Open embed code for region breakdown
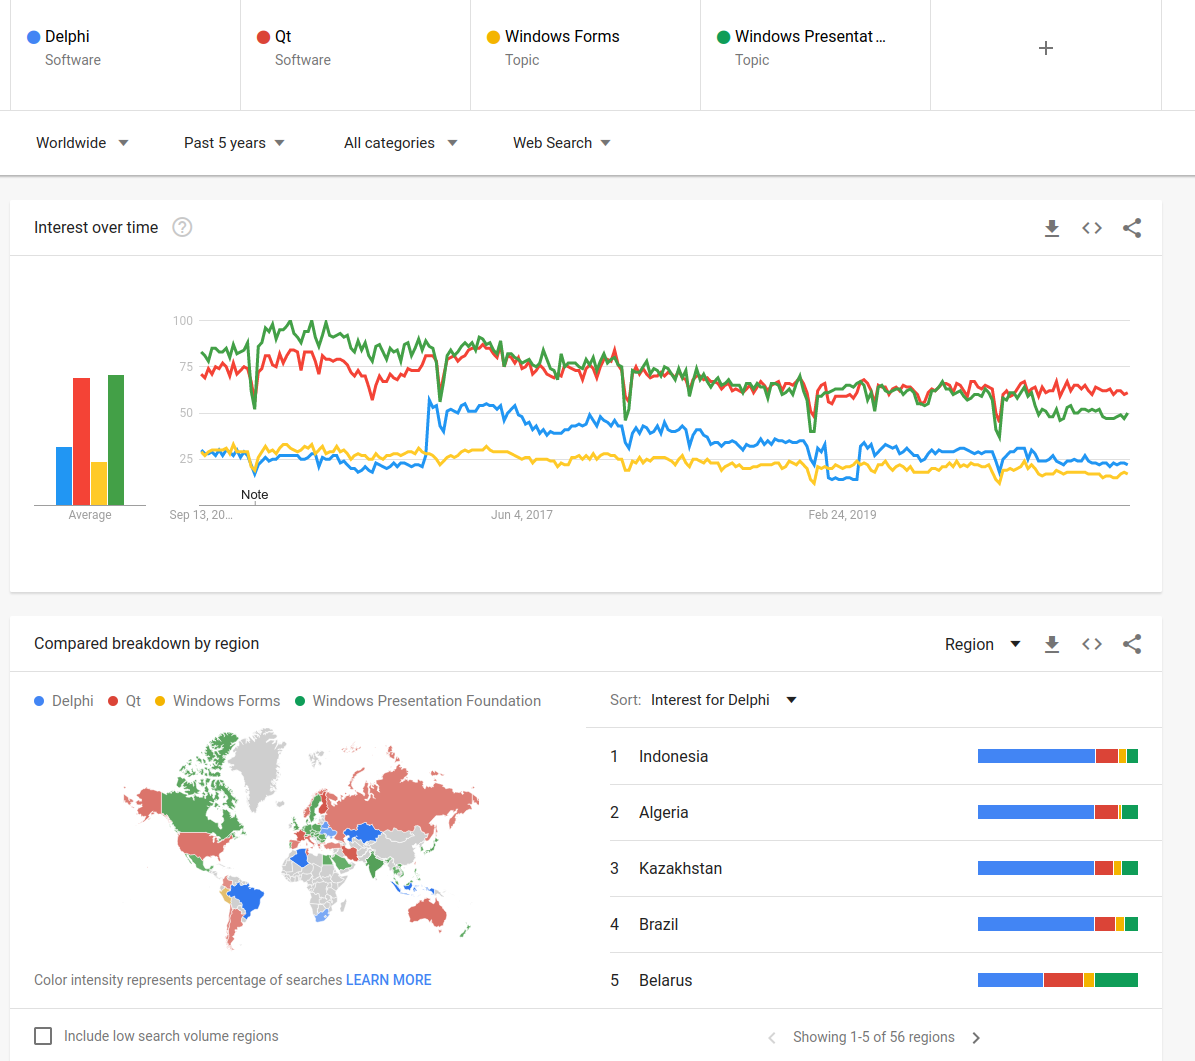The image size is (1195, 1061). tap(1091, 644)
